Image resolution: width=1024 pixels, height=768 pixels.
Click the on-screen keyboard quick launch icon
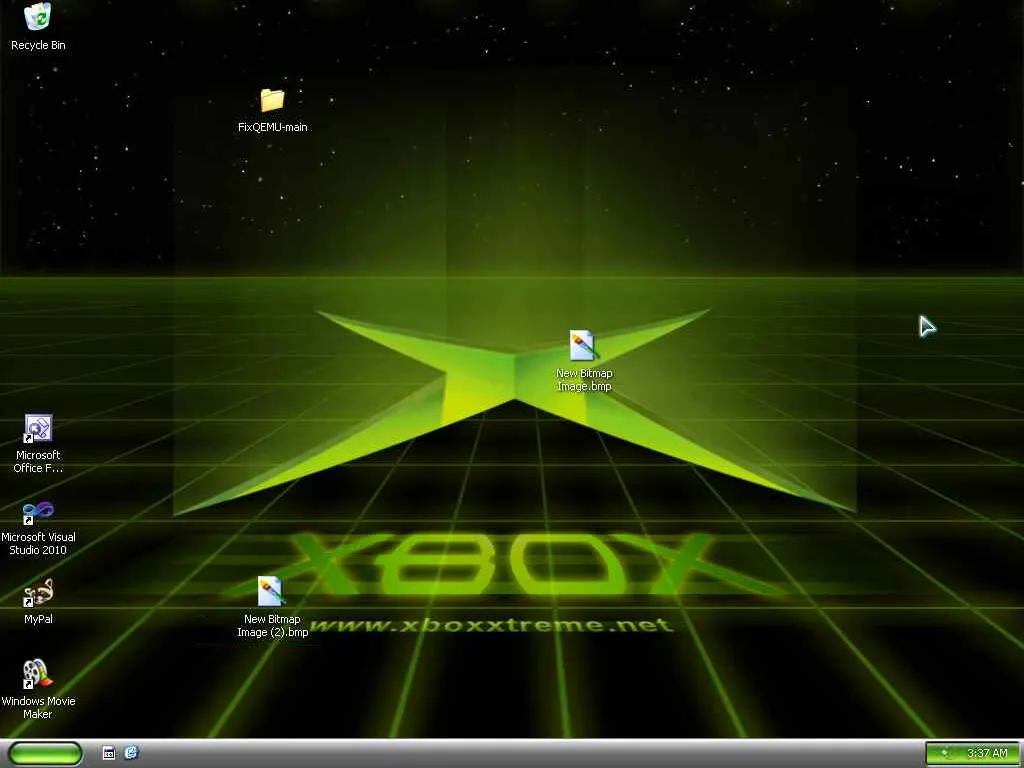(109, 753)
